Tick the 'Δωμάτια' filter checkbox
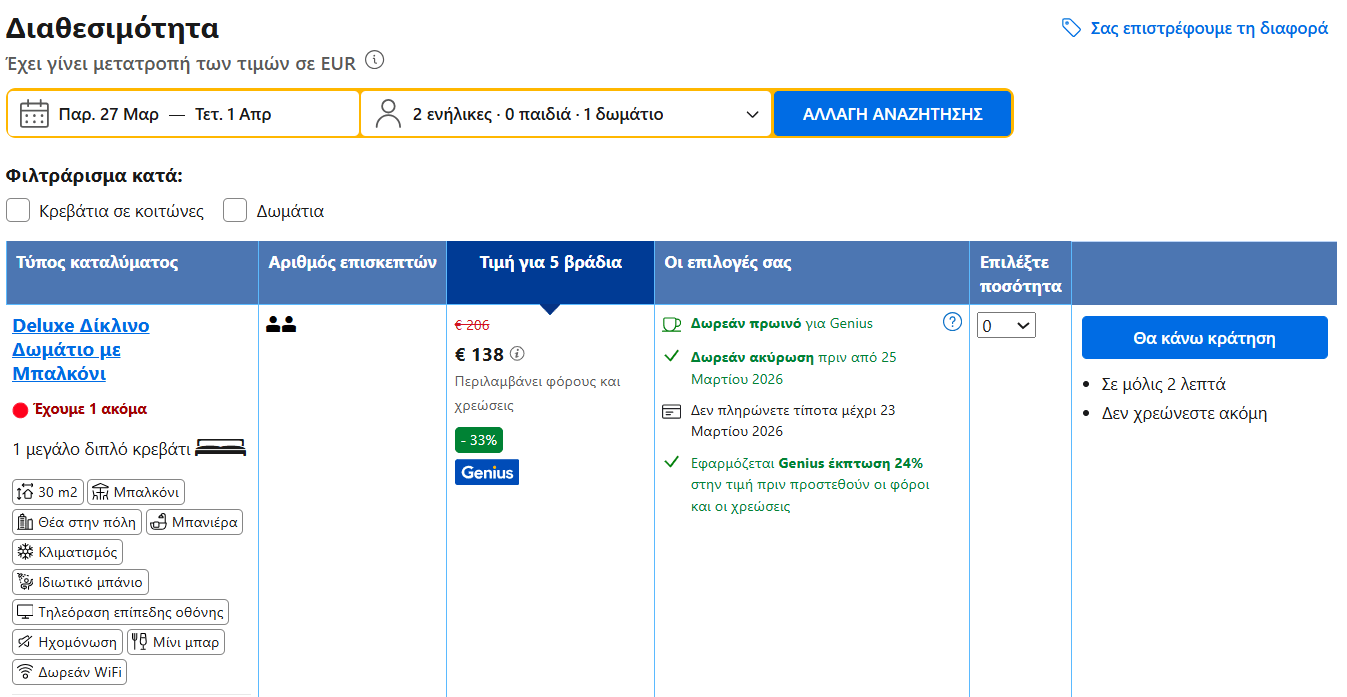Viewport: 1347px width, 697px height. [x=235, y=210]
